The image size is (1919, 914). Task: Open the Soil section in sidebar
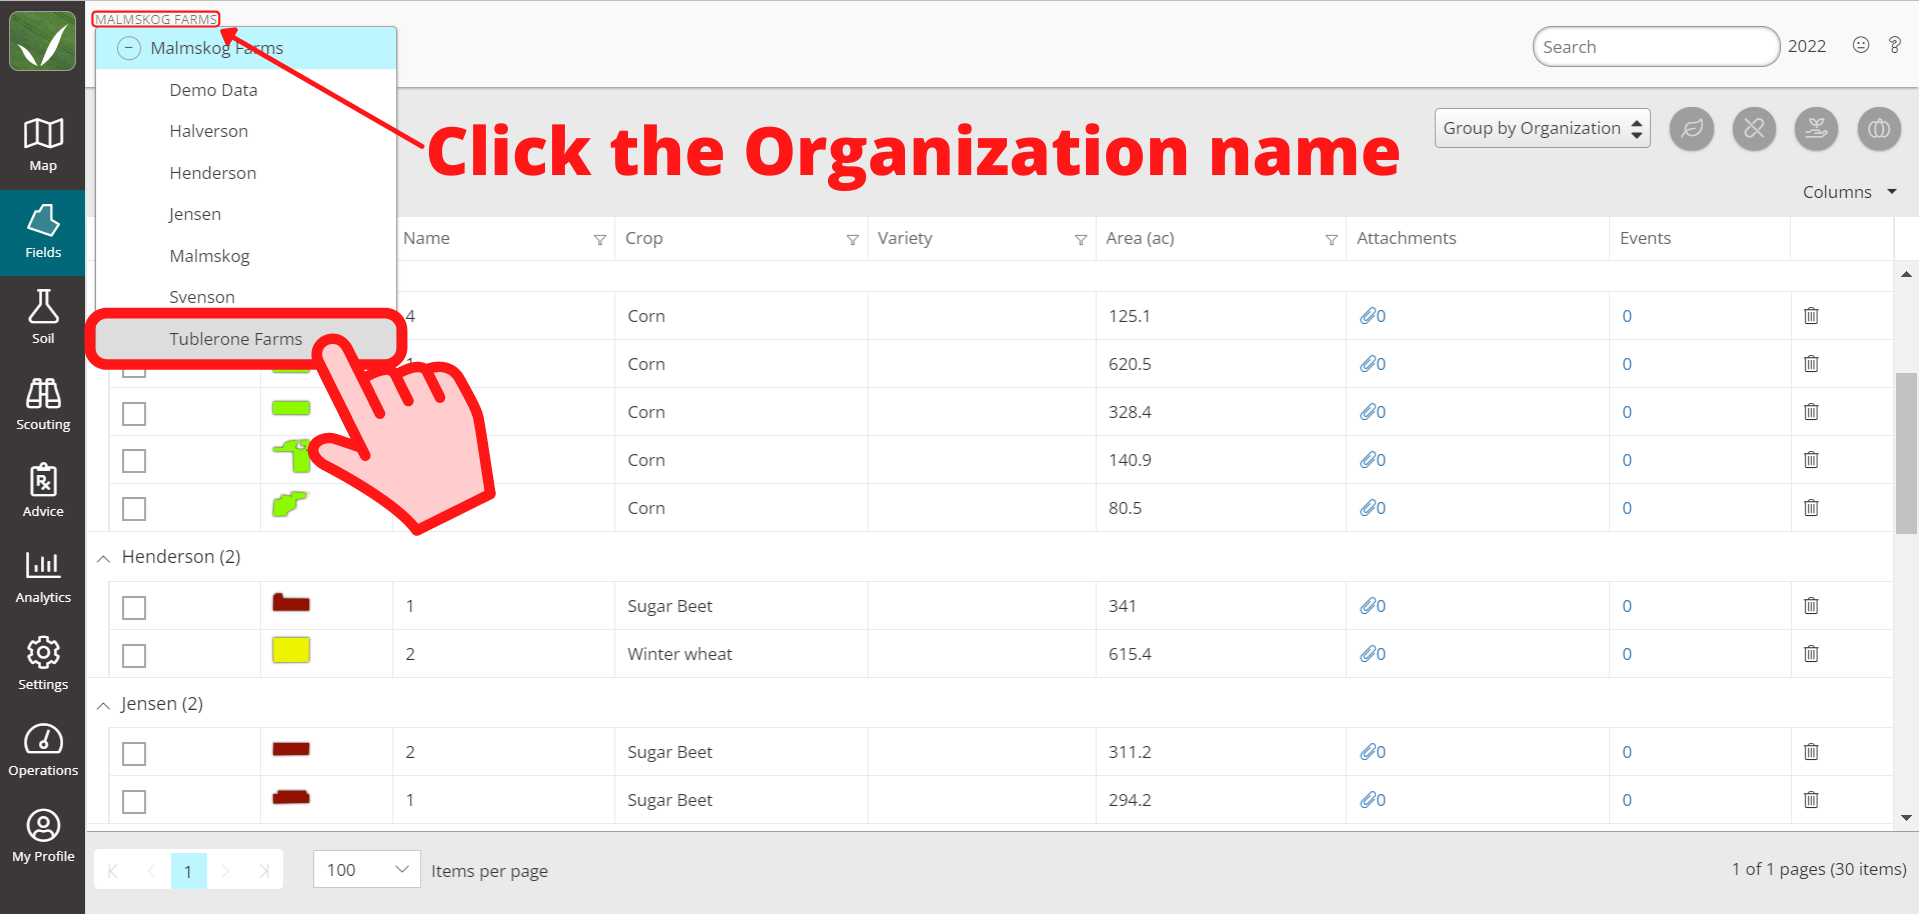pos(43,317)
